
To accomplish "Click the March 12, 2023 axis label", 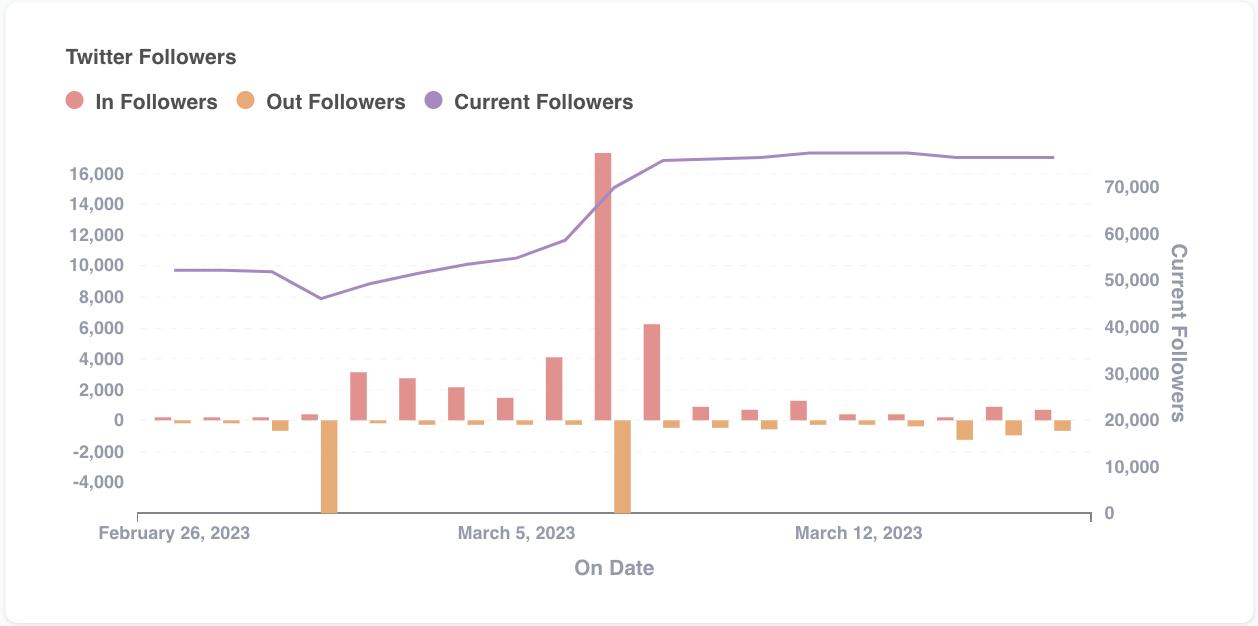I will (x=858, y=533).
